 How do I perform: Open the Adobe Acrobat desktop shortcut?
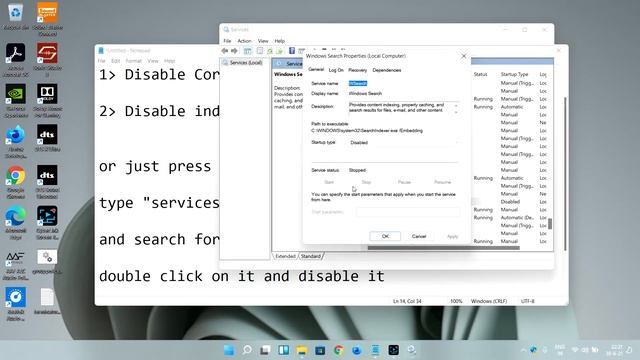tap(16, 60)
